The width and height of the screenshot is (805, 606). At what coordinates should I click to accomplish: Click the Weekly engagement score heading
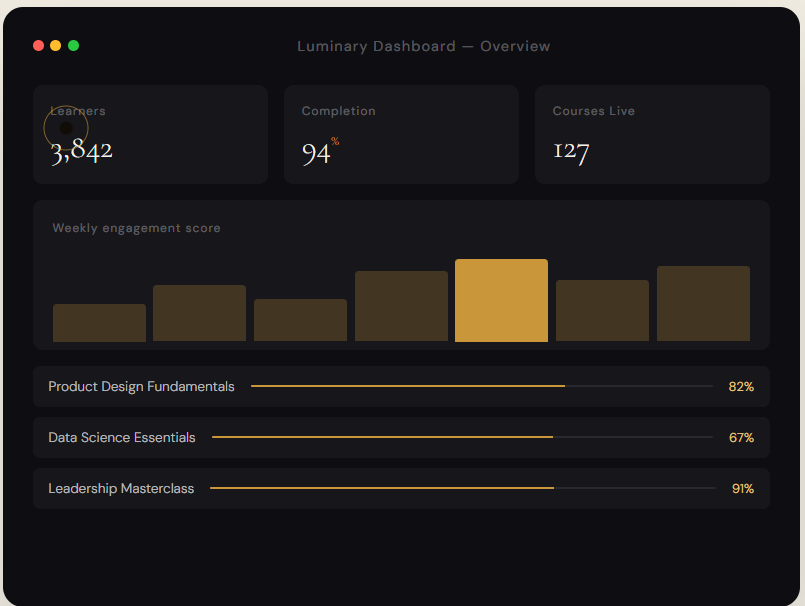click(x=136, y=228)
